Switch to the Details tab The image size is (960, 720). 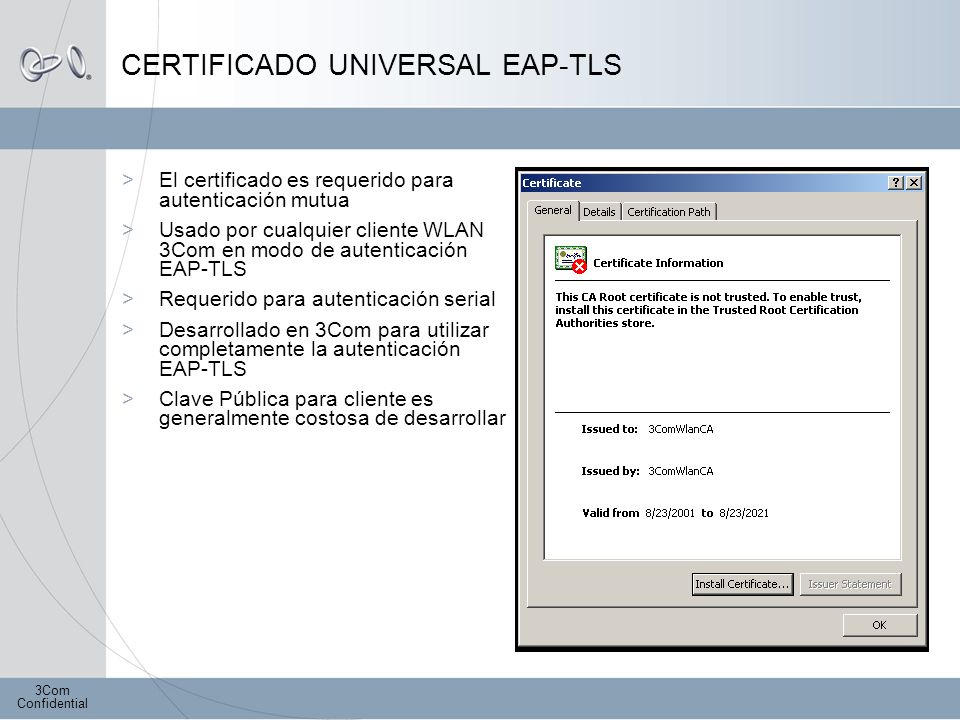[599, 212]
